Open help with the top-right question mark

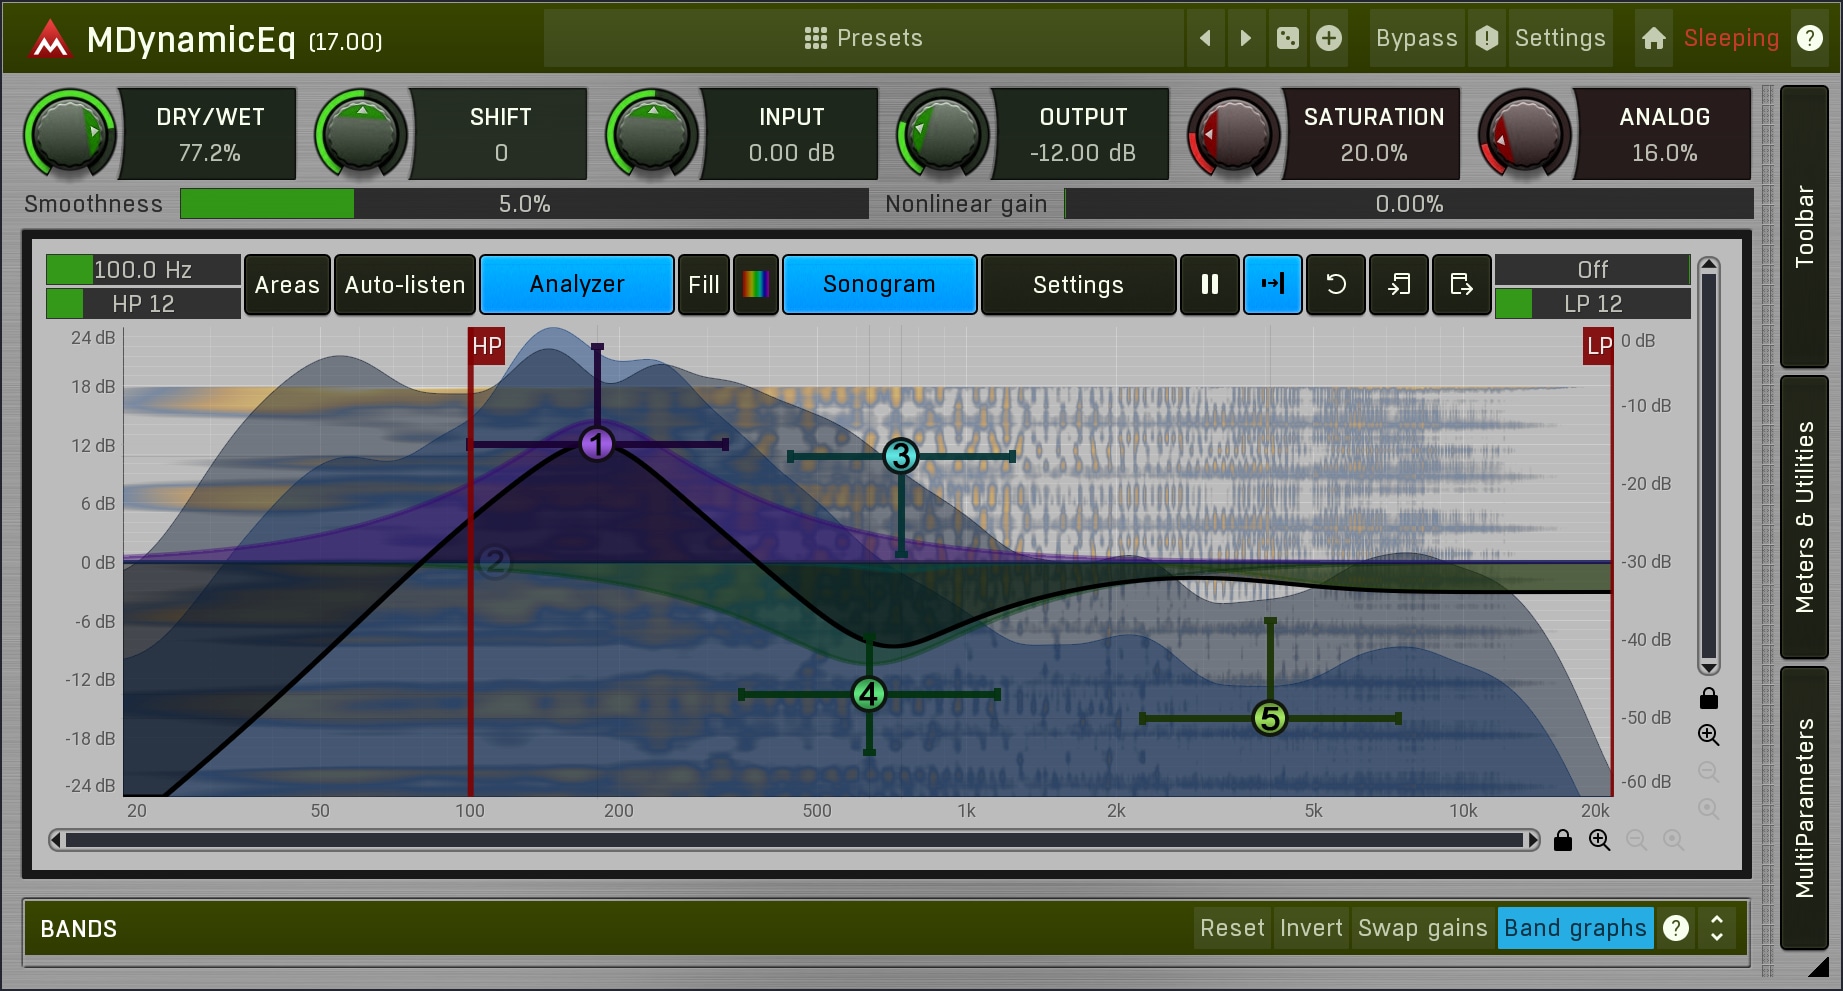point(1810,38)
